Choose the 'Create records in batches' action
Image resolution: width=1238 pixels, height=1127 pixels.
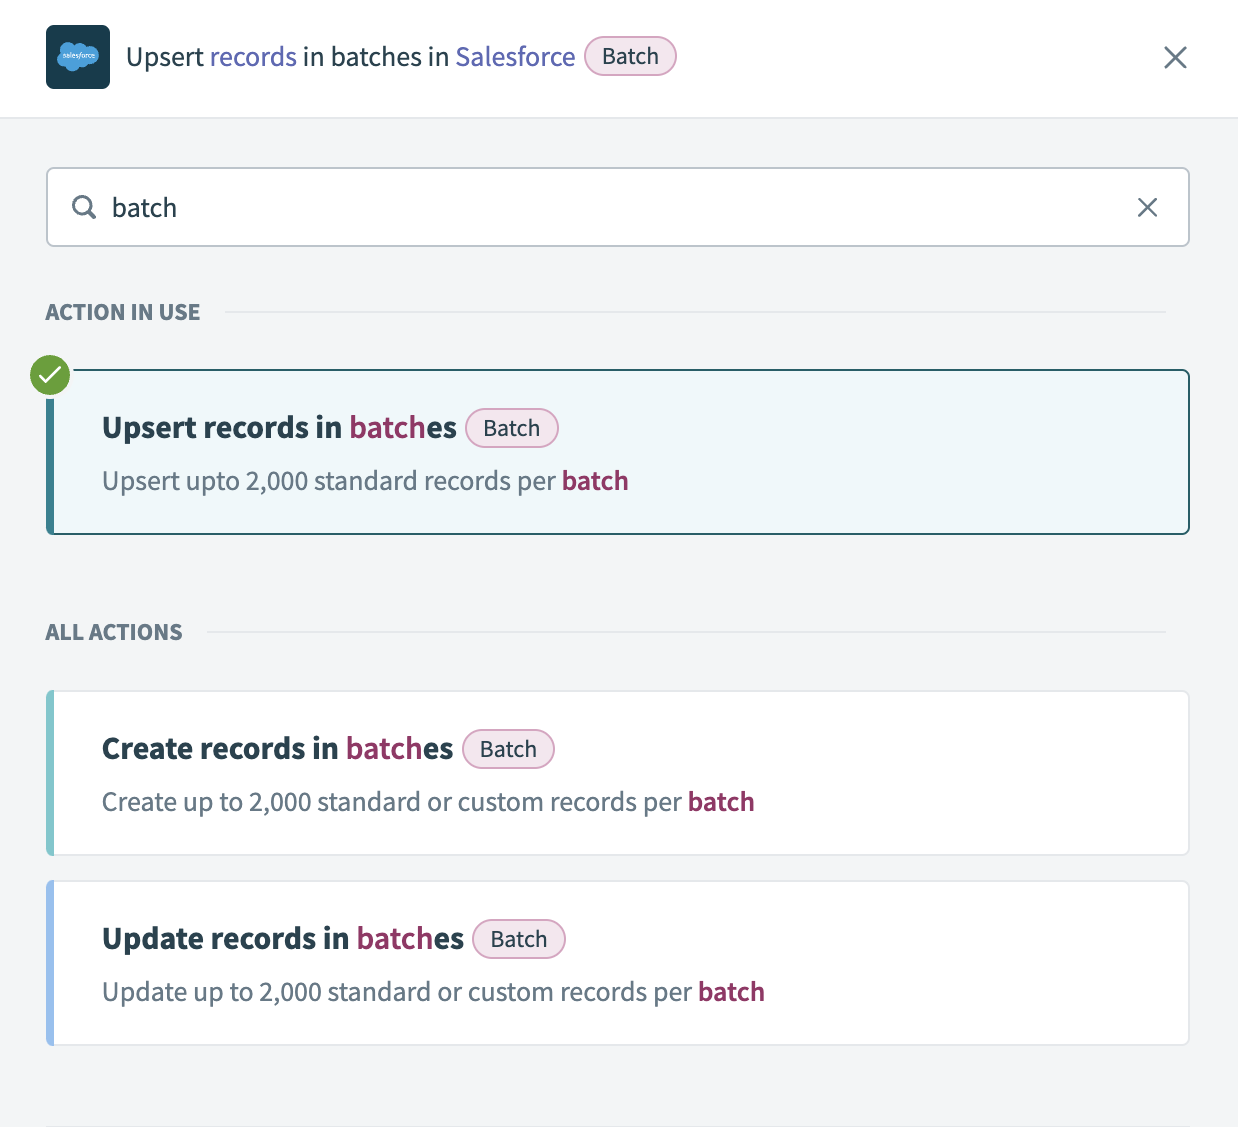pyautogui.click(x=277, y=749)
